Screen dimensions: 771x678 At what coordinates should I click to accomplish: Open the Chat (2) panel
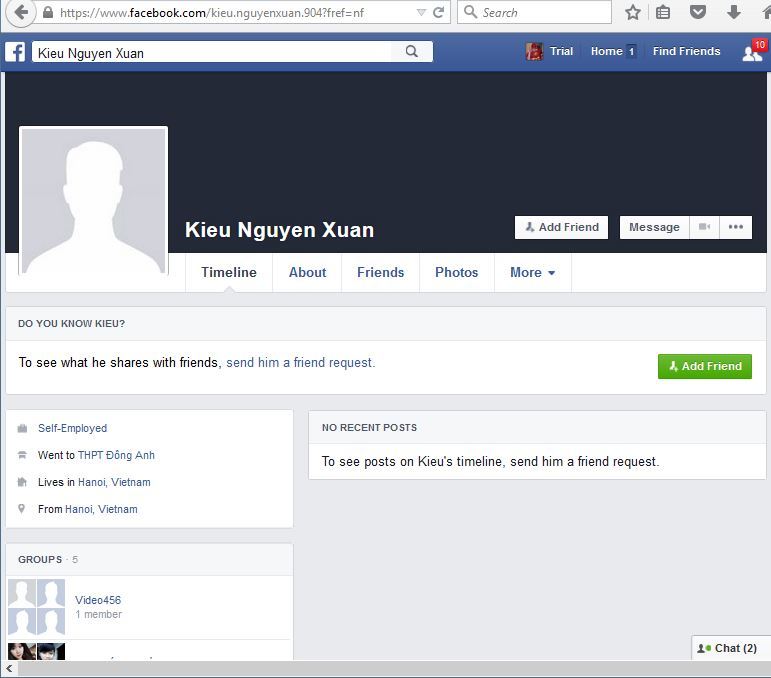coord(731,648)
